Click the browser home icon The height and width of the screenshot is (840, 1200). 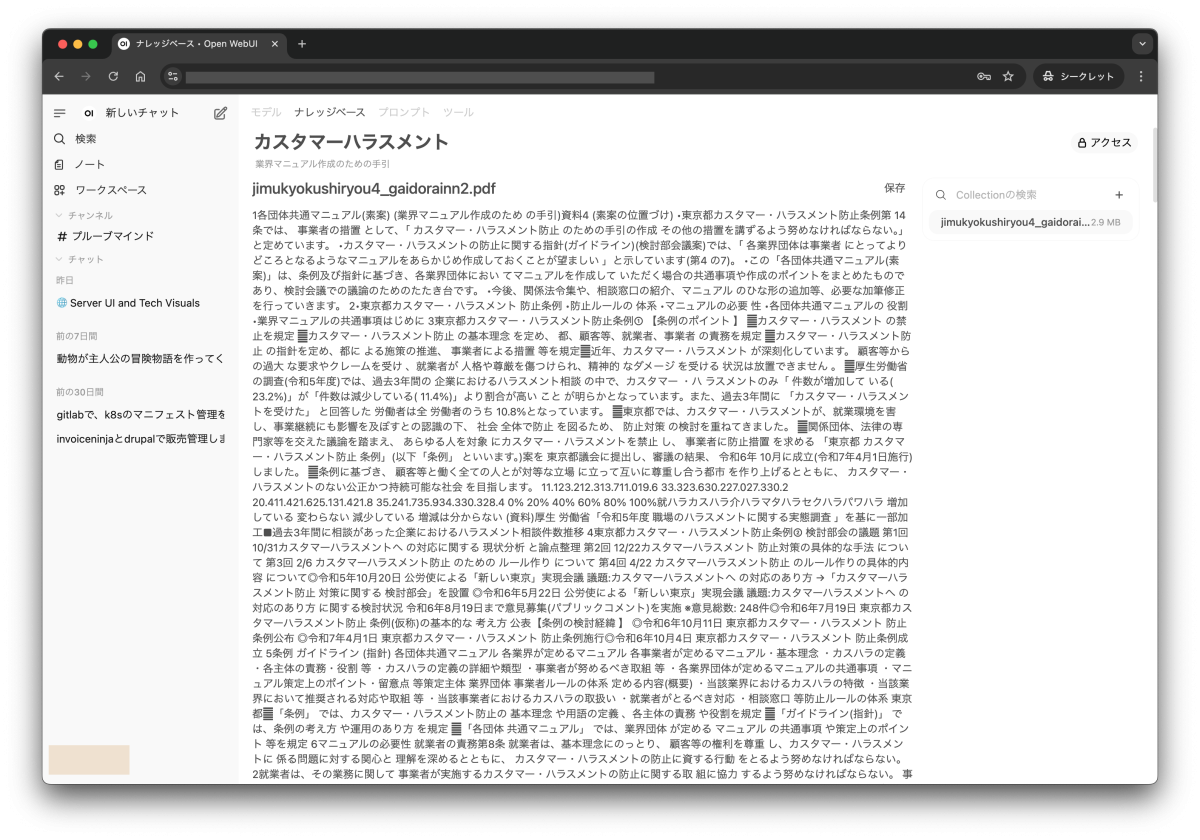click(140, 76)
